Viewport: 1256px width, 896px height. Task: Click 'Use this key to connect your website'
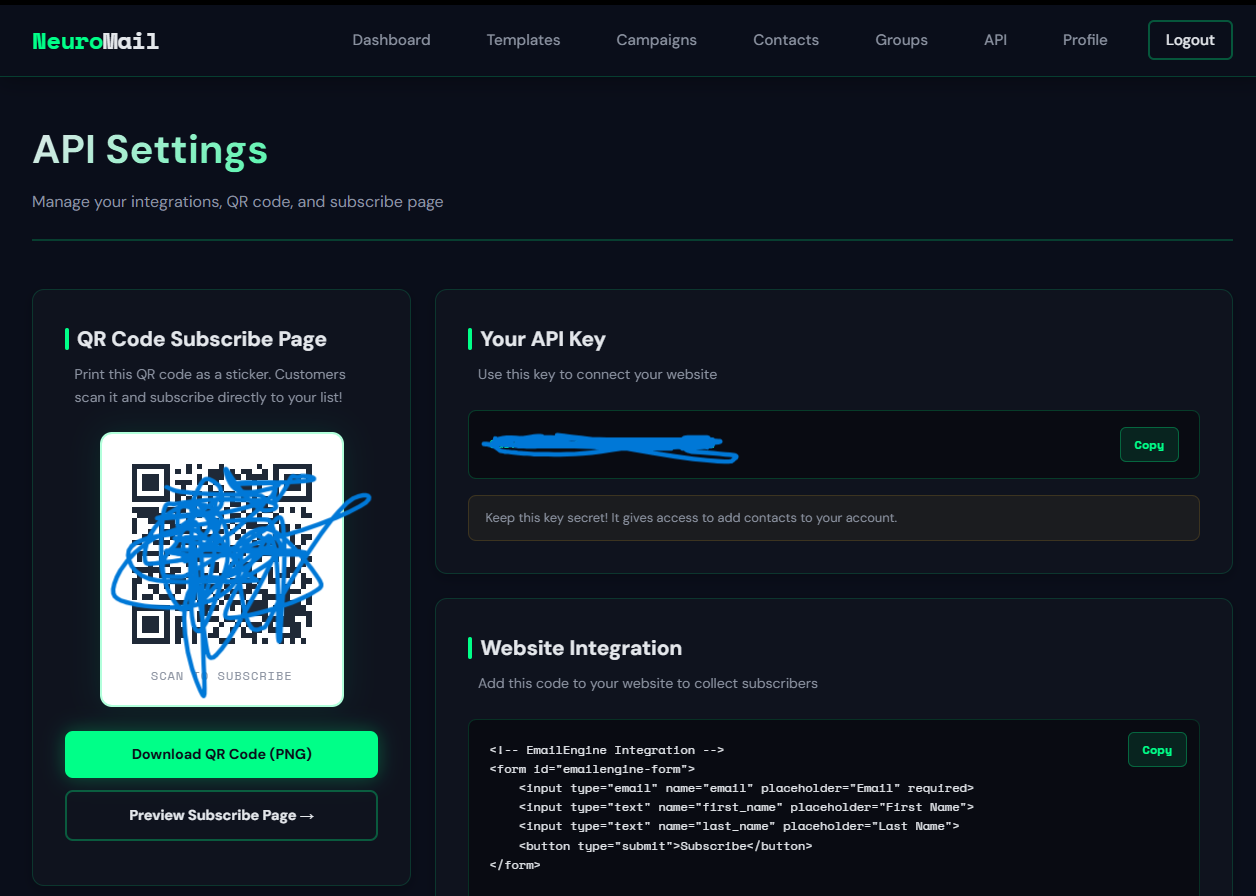[x=597, y=374]
